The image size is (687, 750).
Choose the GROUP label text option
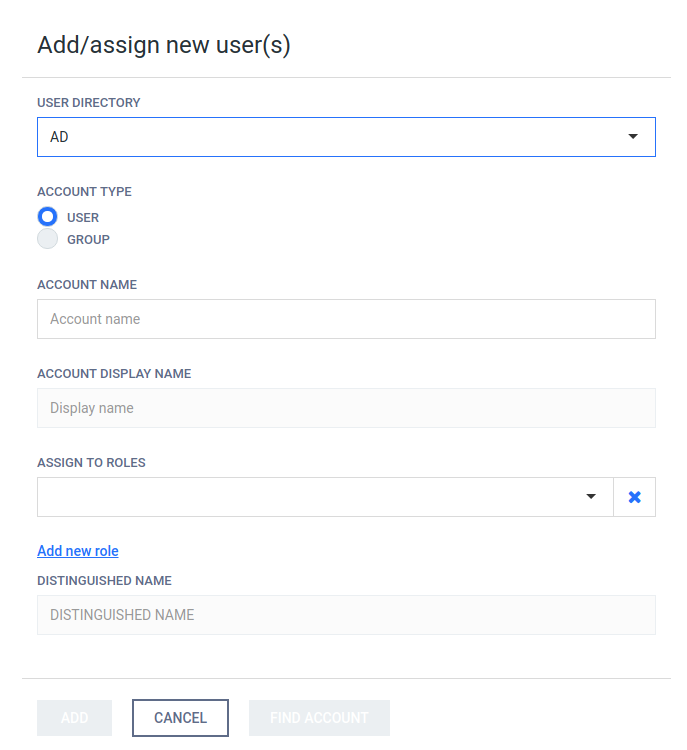coord(89,239)
